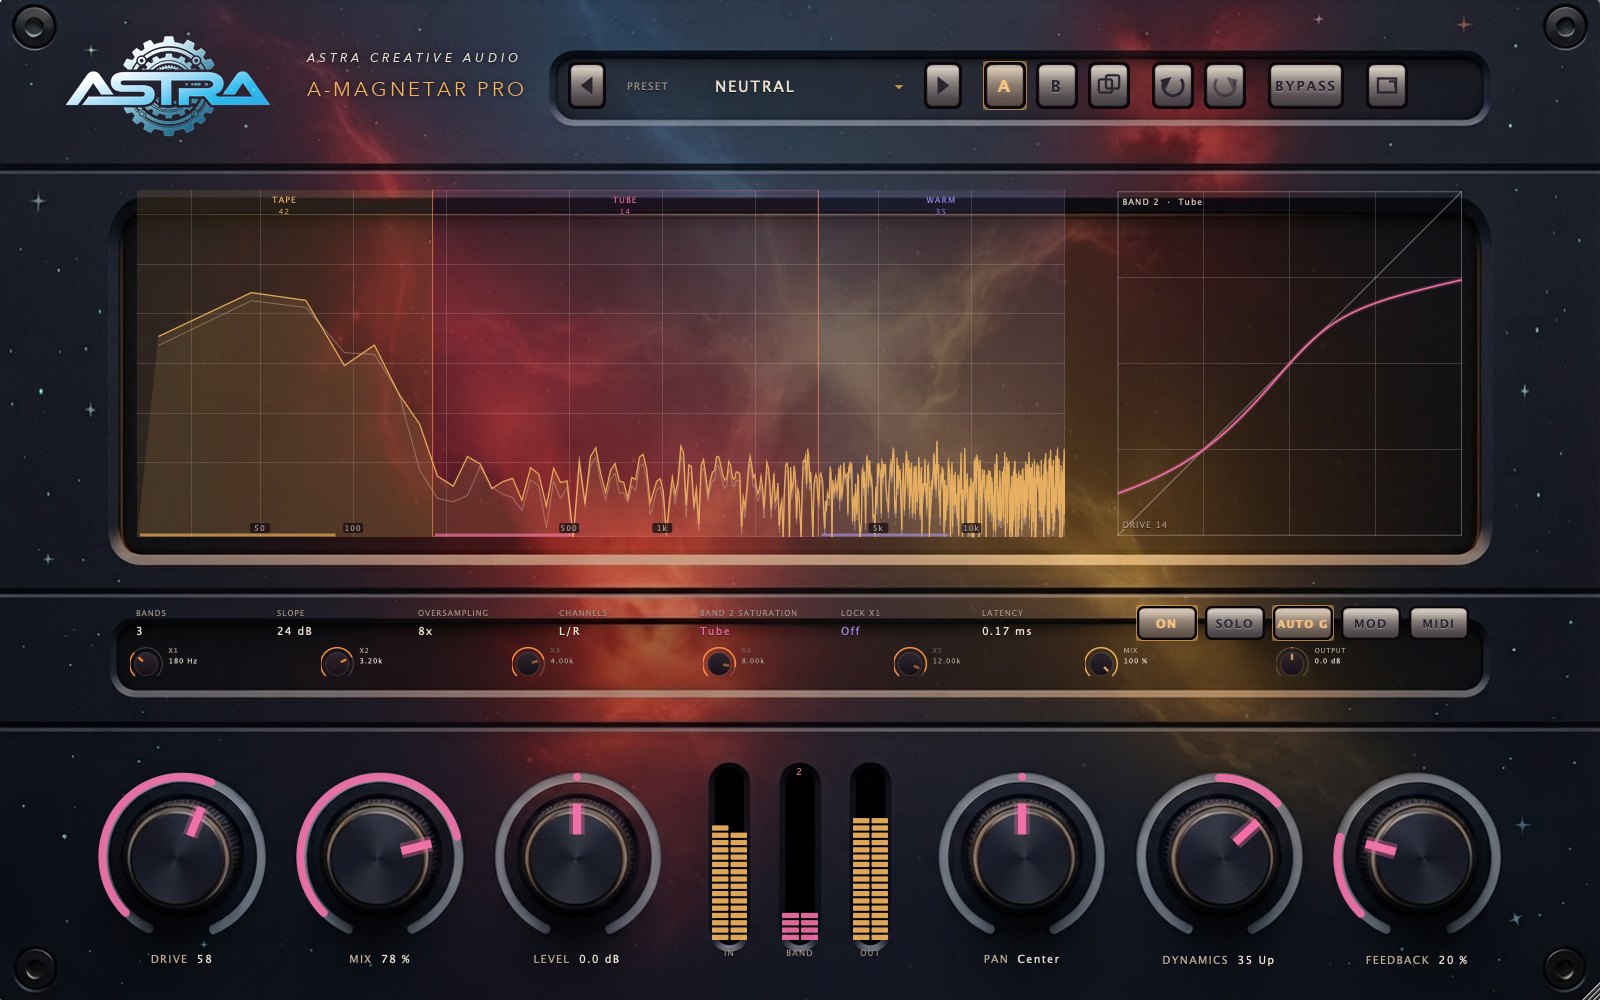
Task: Click the LEVEL 0.0 dB knob
Action: pyautogui.click(x=577, y=856)
